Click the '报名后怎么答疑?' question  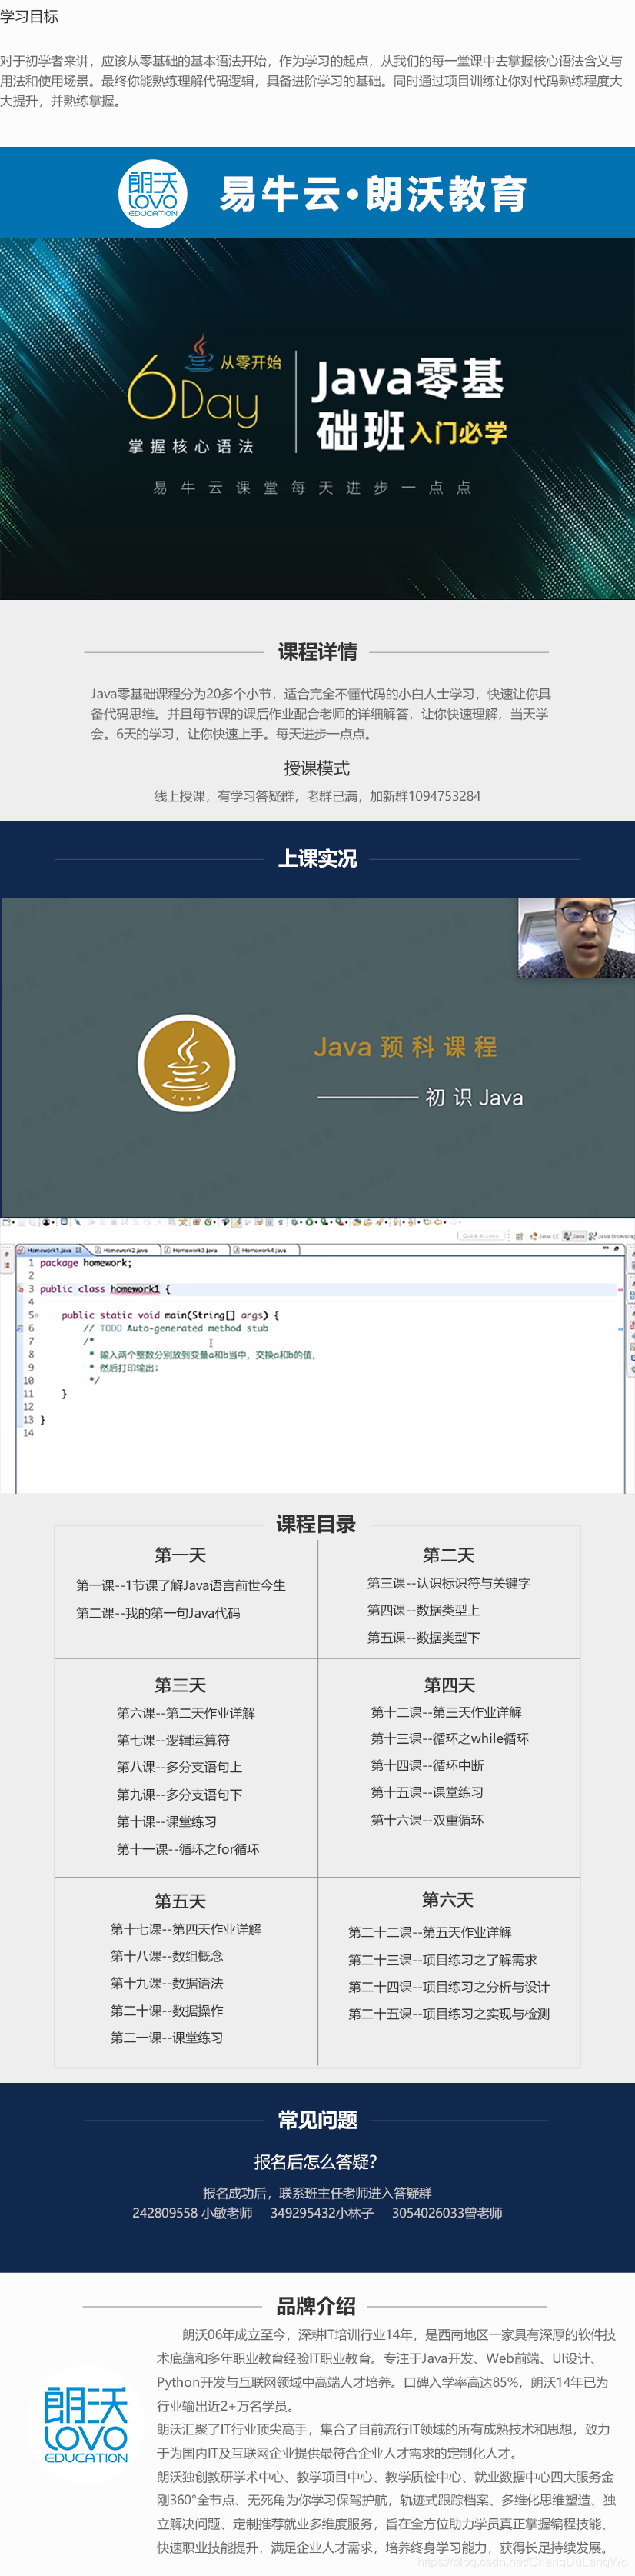click(x=316, y=2162)
